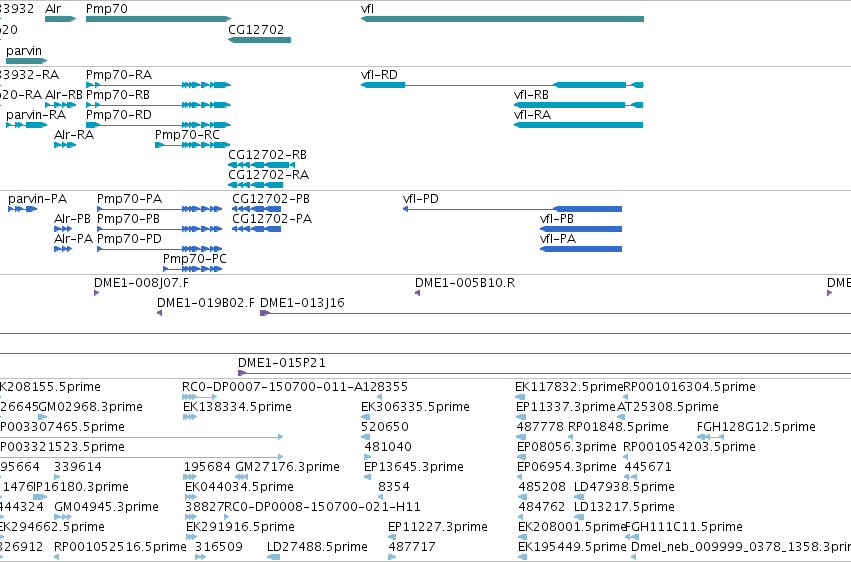Click EST EK138334.5prime

(x=237, y=407)
